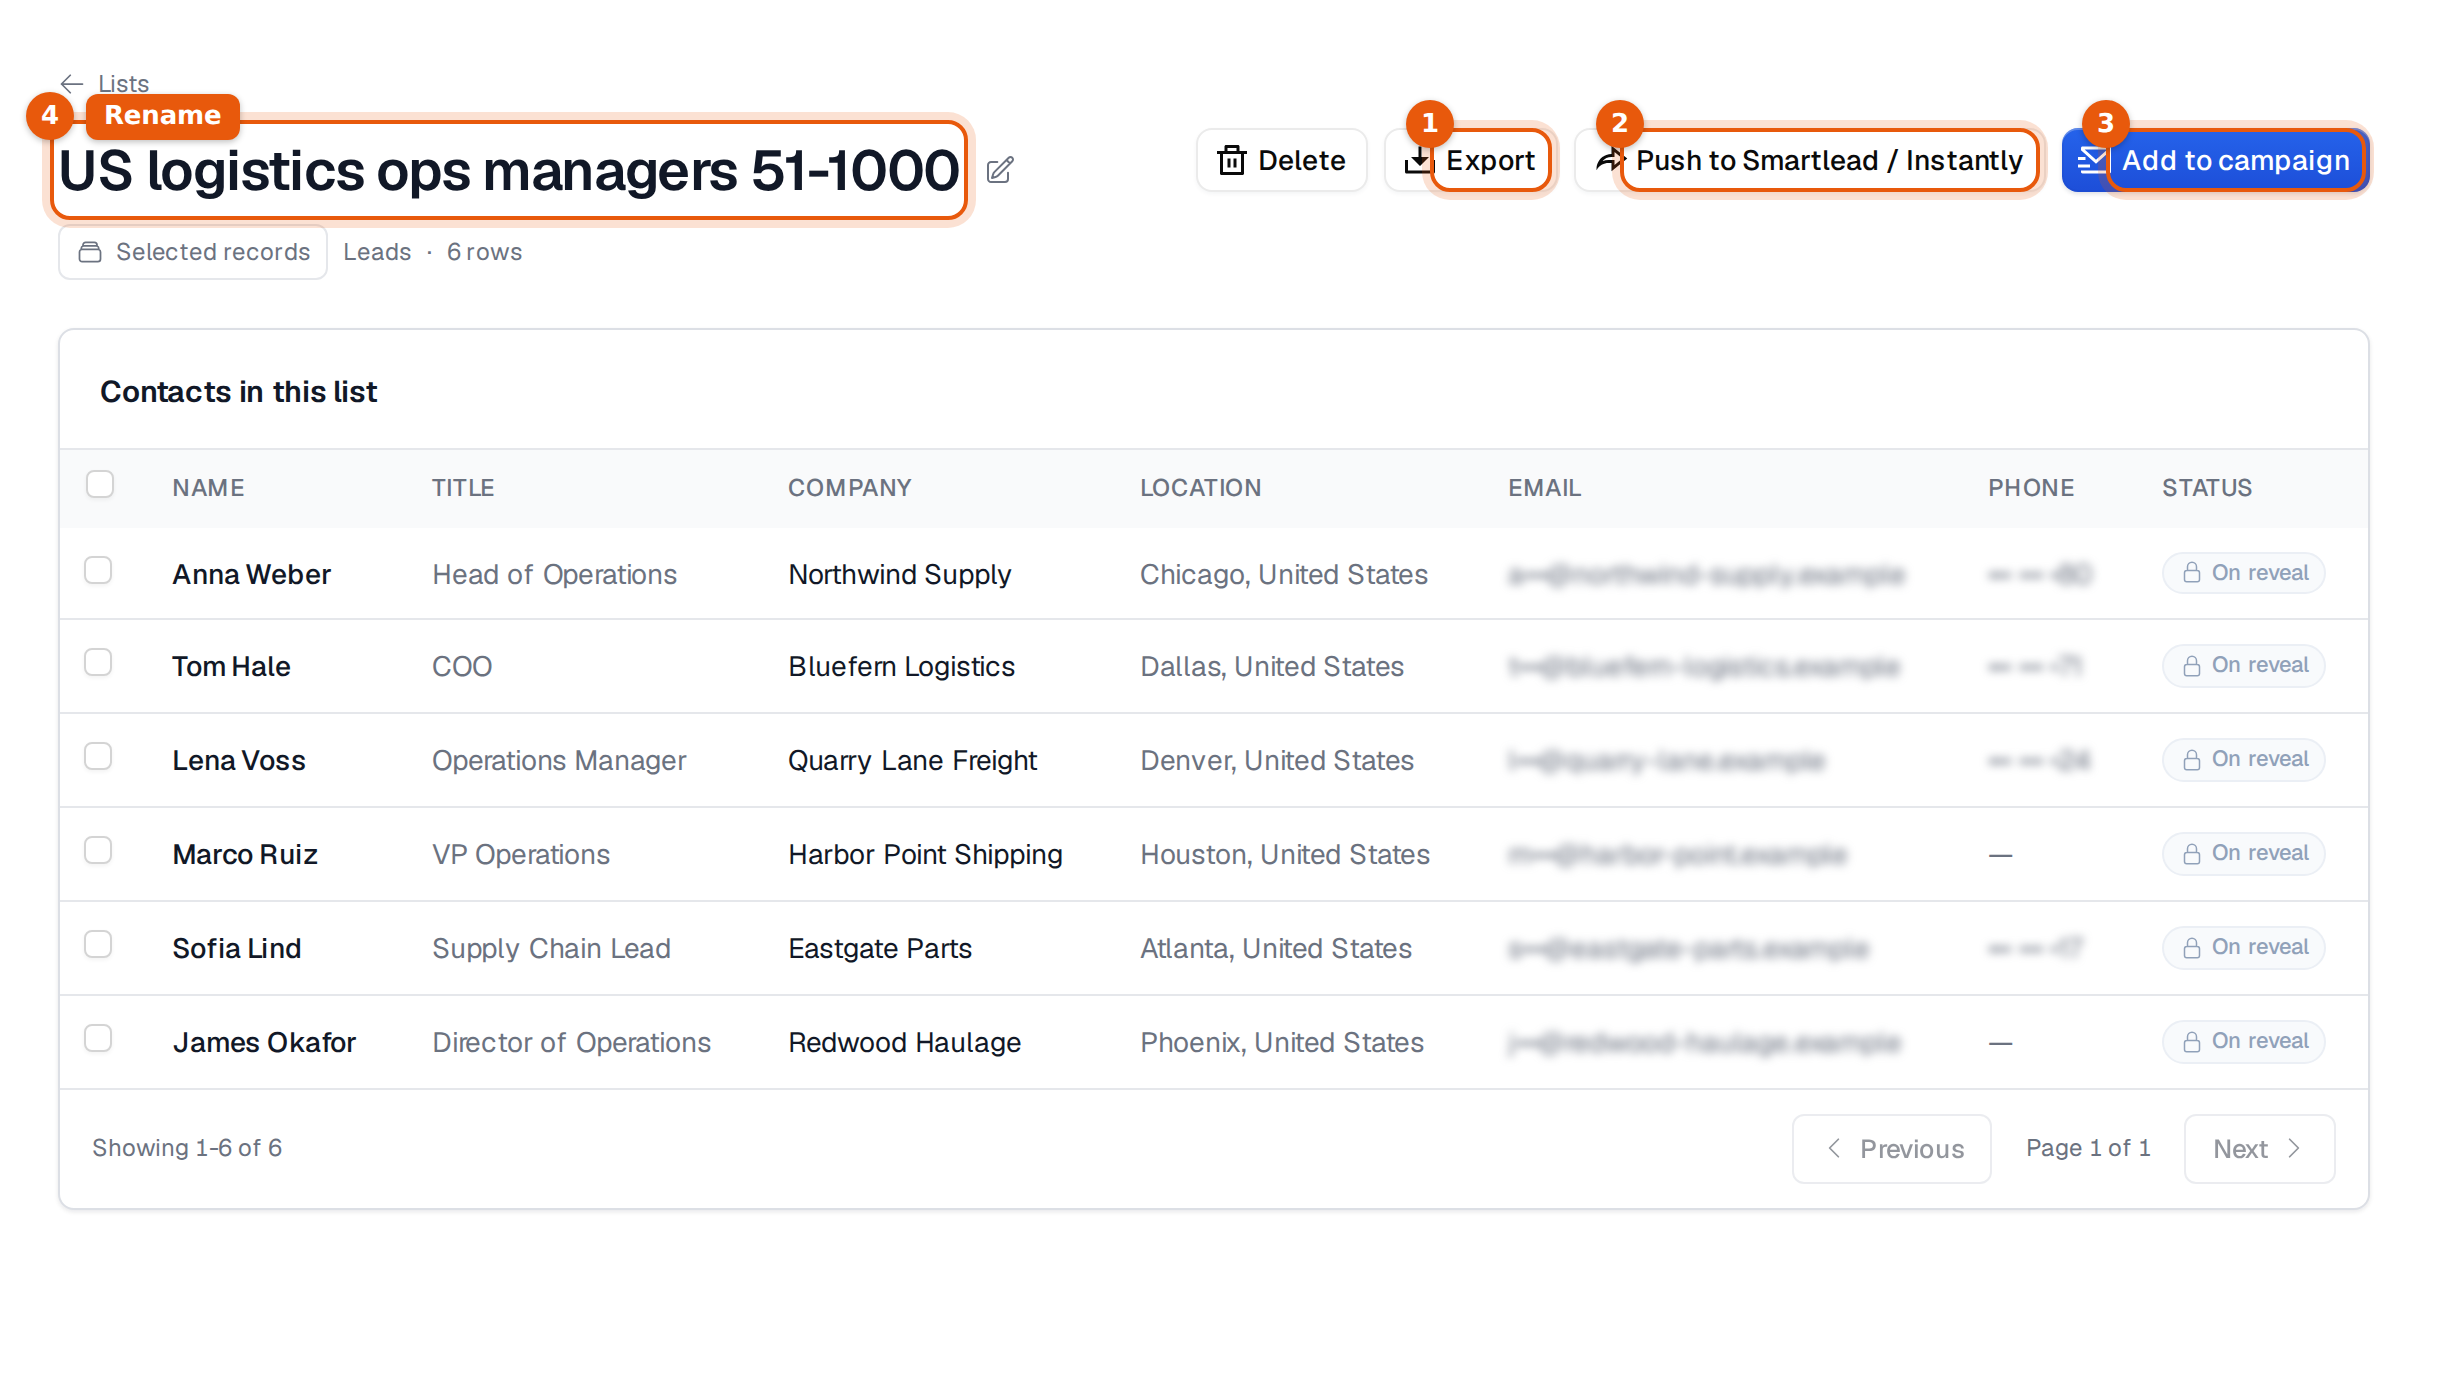The width and height of the screenshot is (2450, 1400).
Task: Click blurred phone in Tom Hale row
Action: point(2036,666)
